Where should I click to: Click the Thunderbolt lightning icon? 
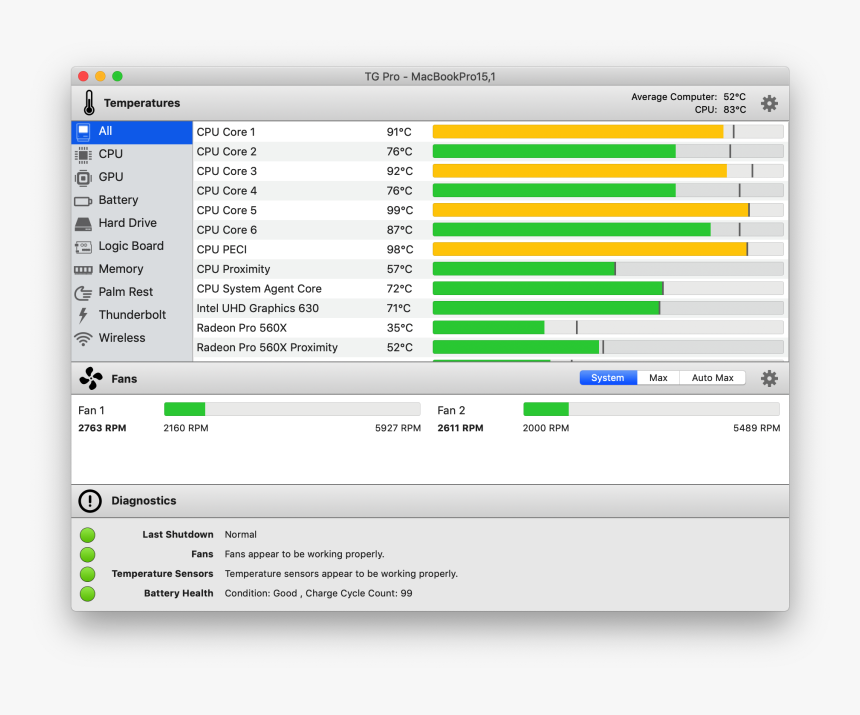[83, 315]
